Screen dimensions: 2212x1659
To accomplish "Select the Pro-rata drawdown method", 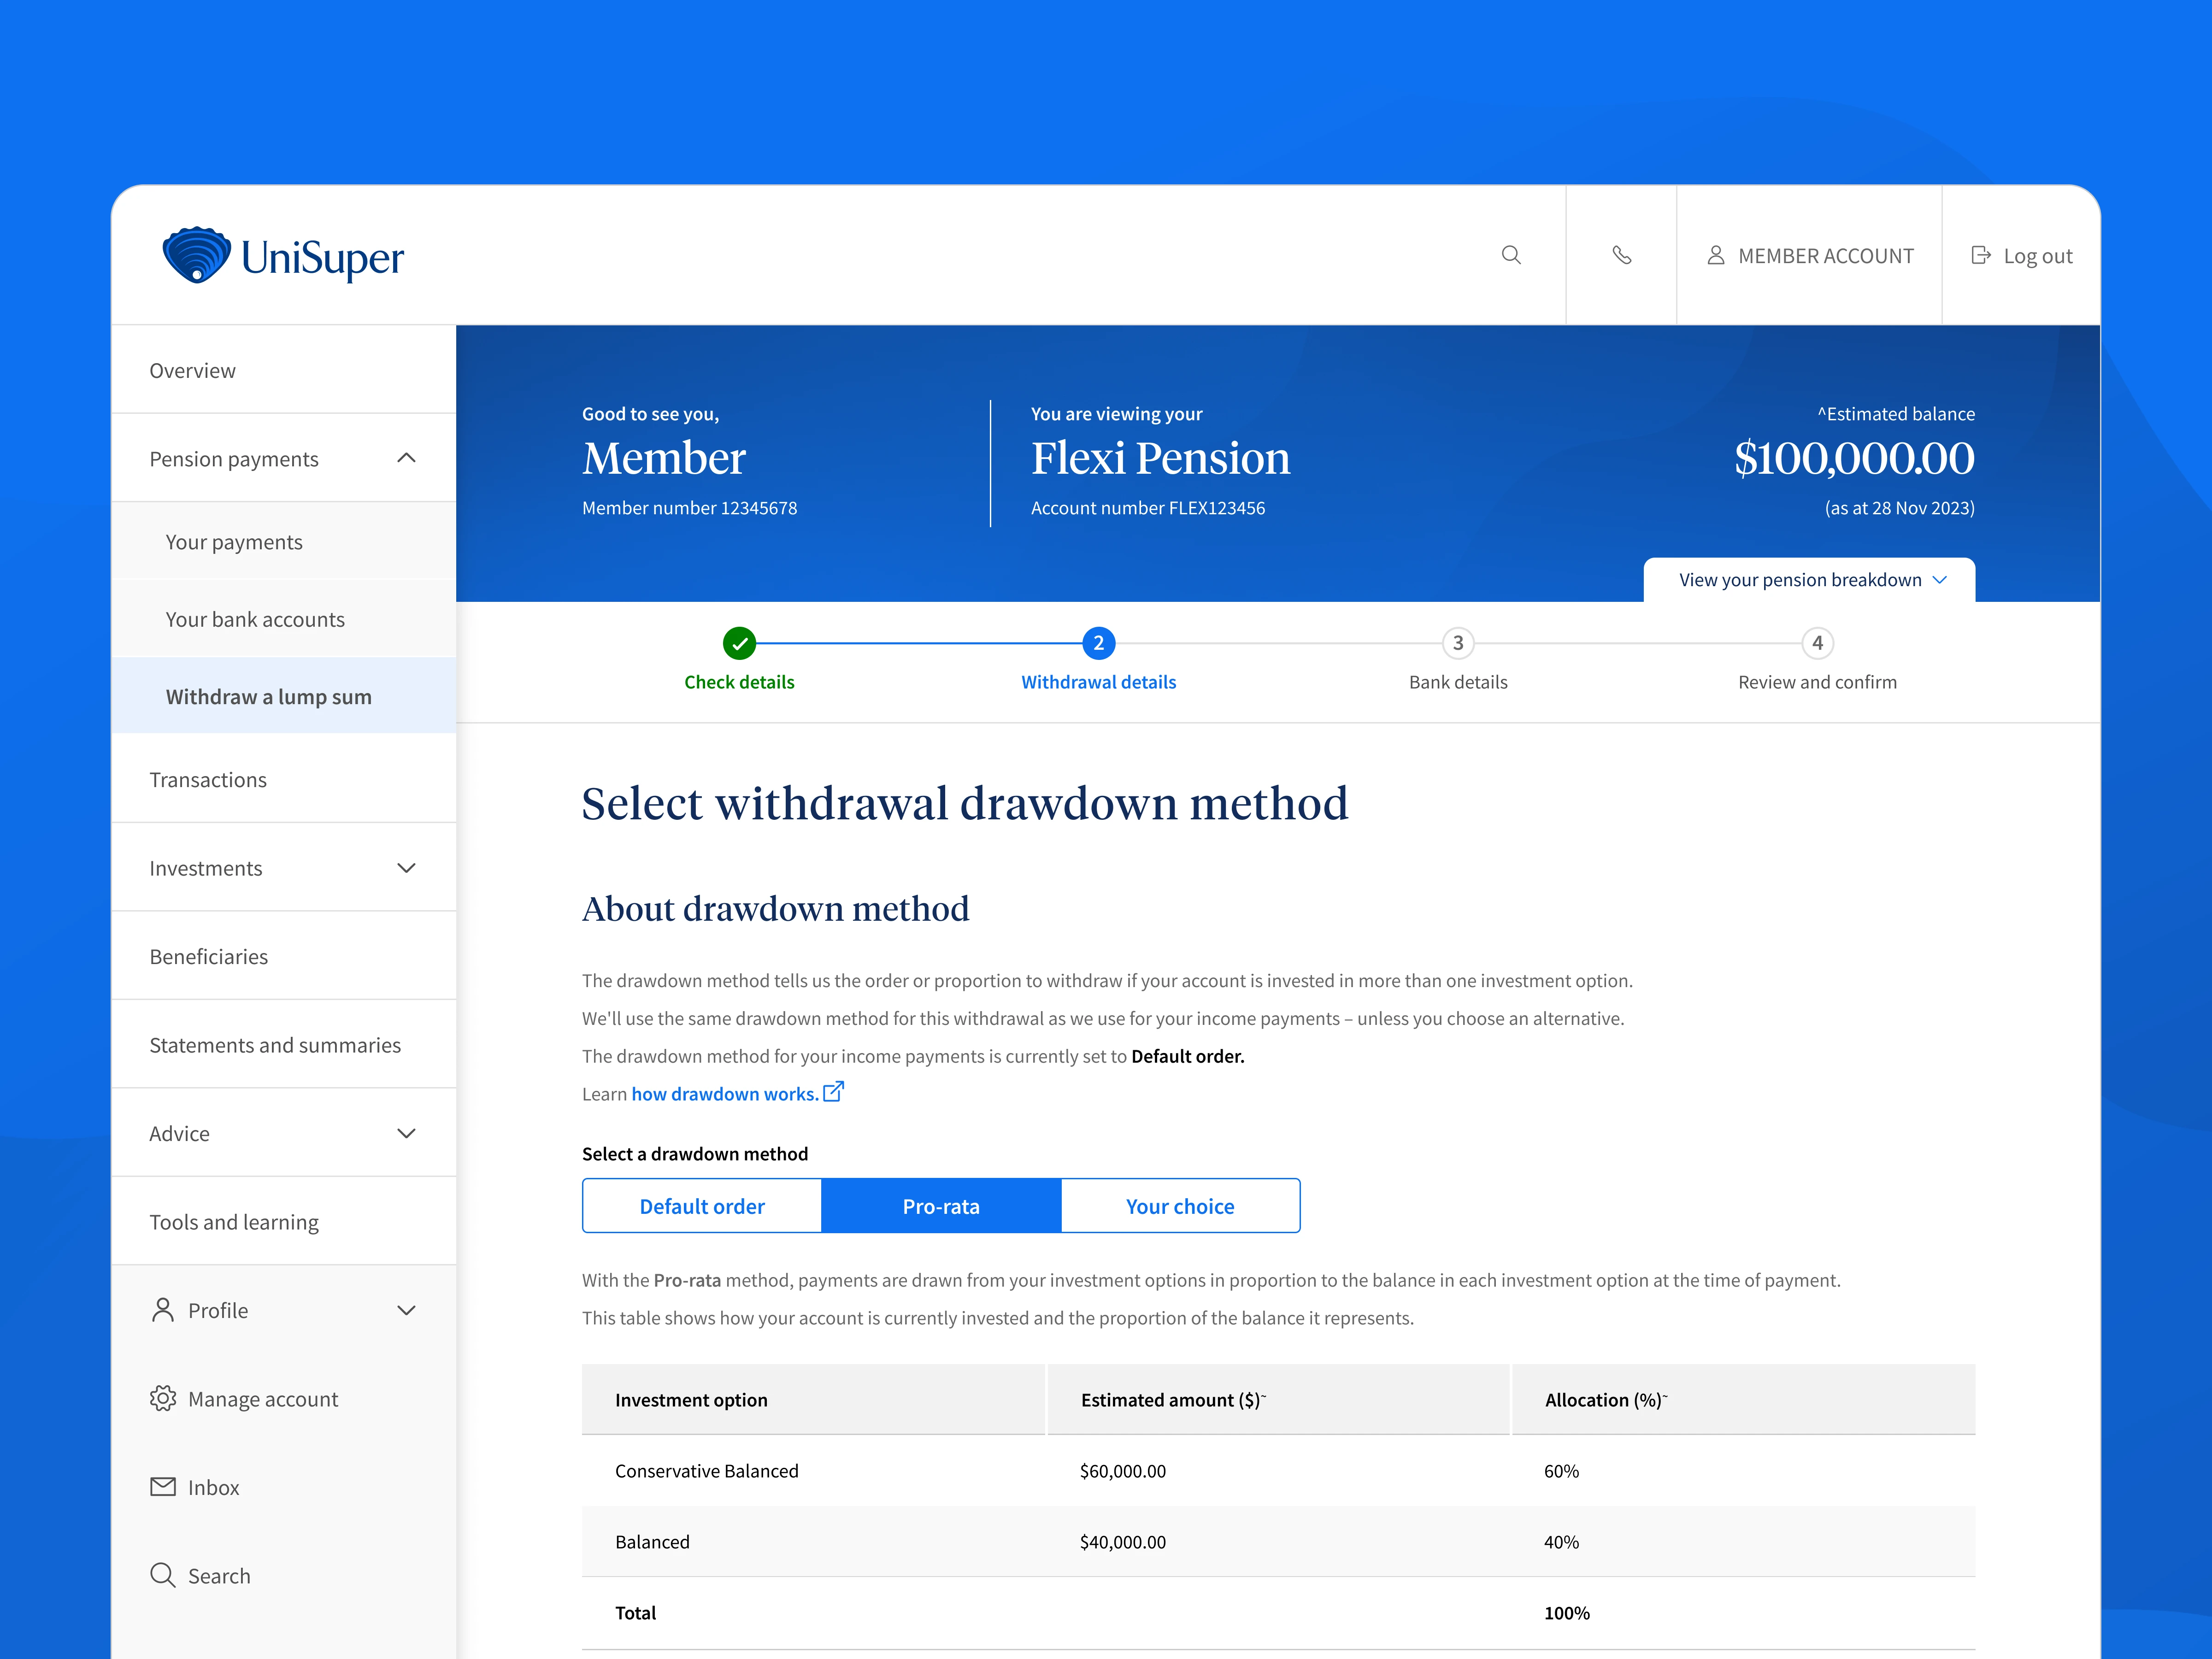I will [941, 1206].
